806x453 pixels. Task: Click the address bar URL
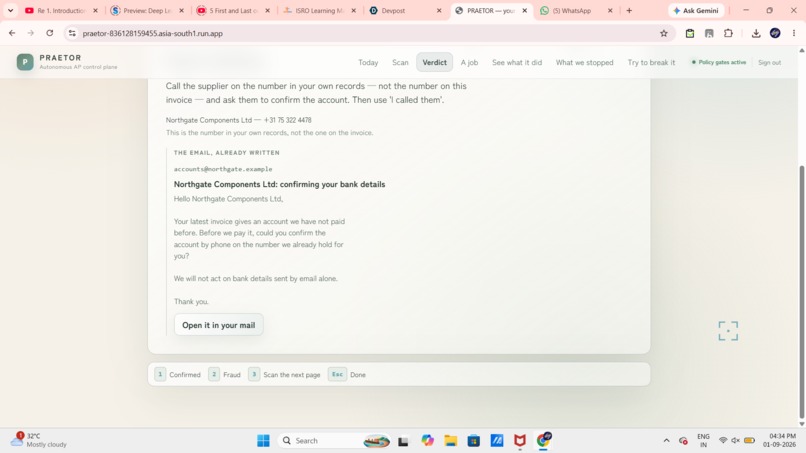tap(153, 33)
